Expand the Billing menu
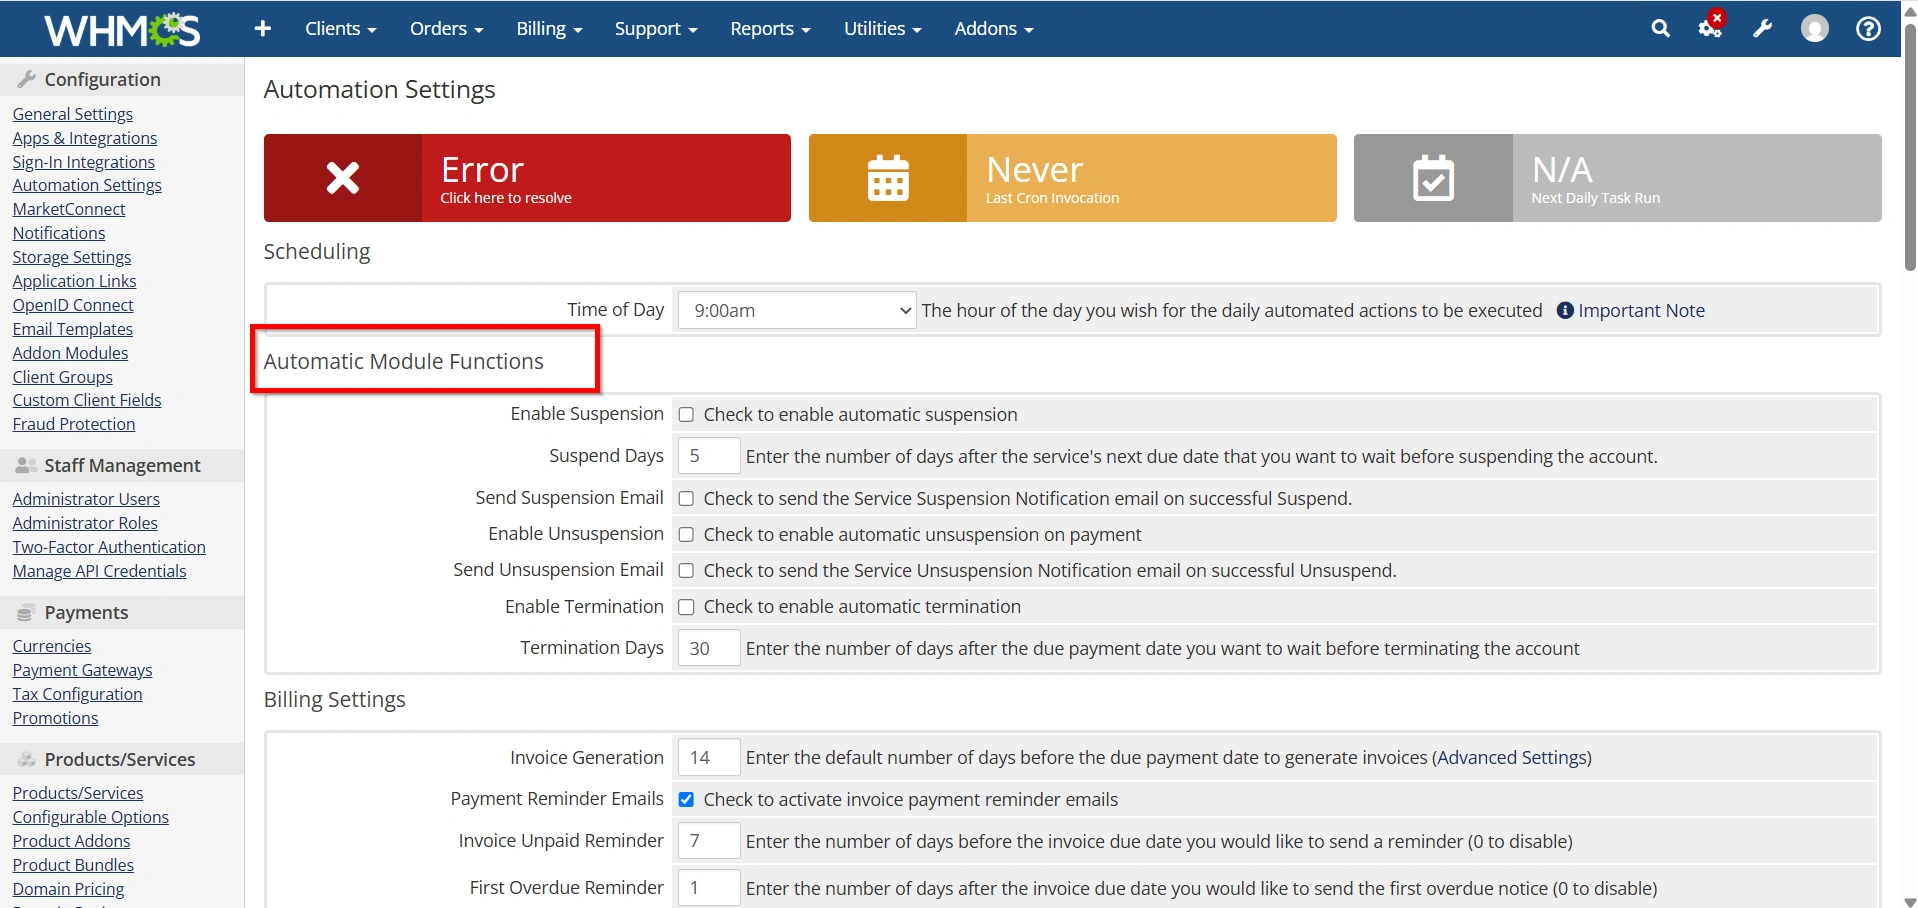 click(549, 29)
